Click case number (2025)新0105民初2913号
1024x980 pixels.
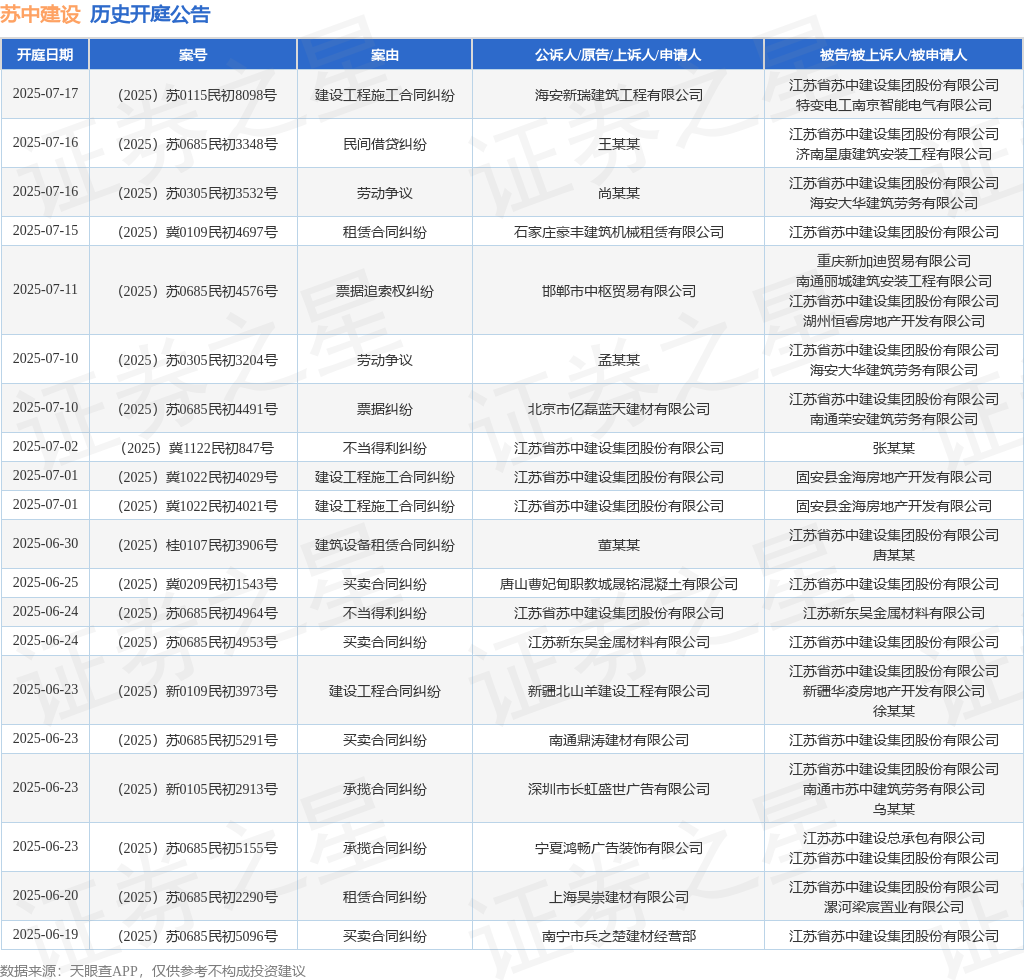[197, 789]
